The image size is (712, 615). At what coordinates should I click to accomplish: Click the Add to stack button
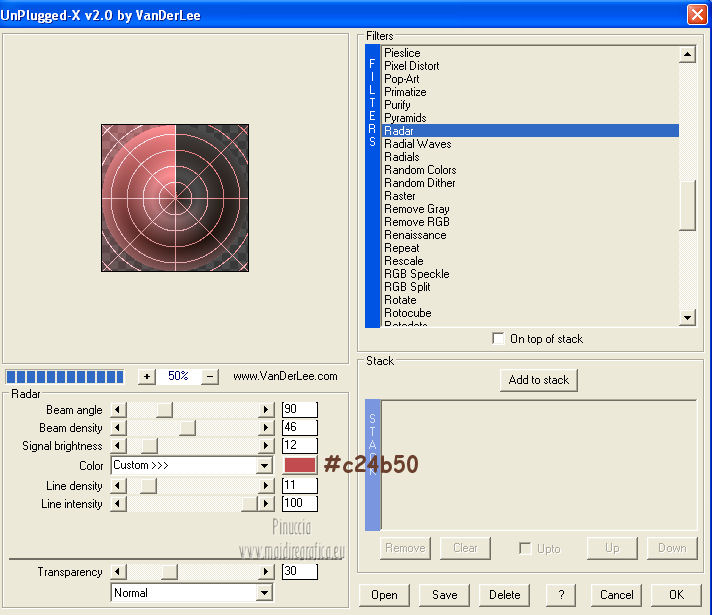(539, 380)
